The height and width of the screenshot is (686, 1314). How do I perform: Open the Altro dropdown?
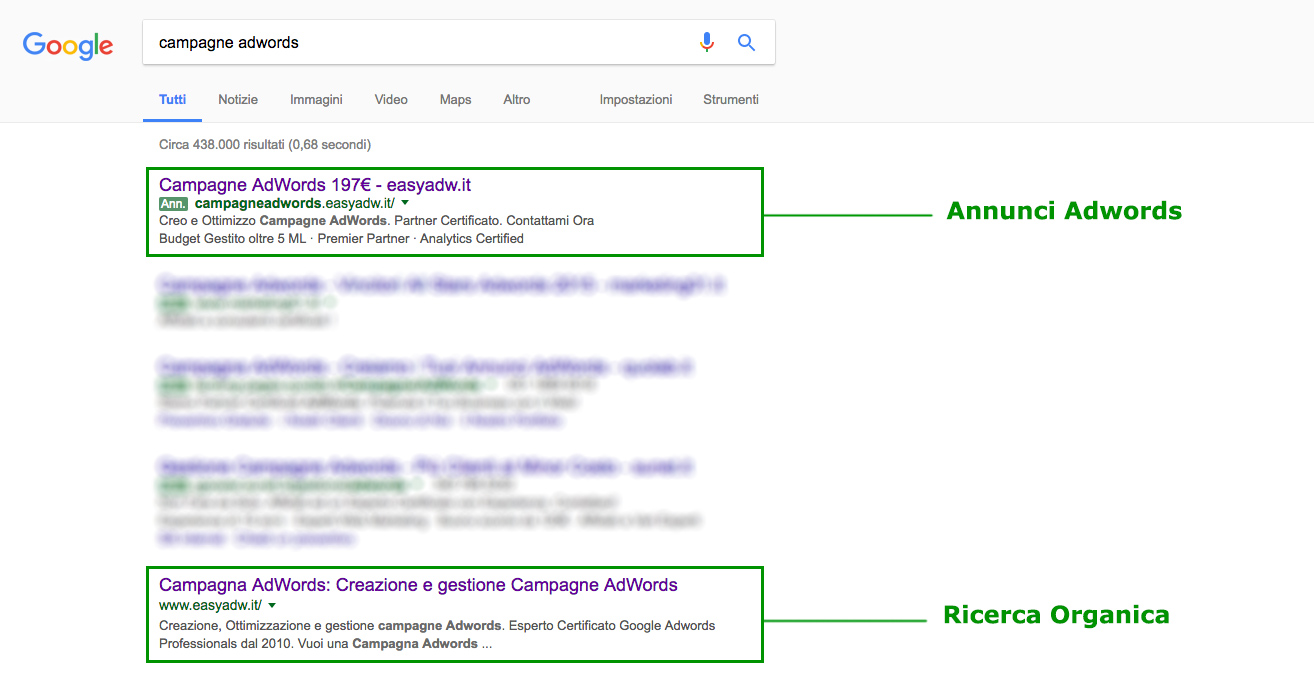[516, 99]
